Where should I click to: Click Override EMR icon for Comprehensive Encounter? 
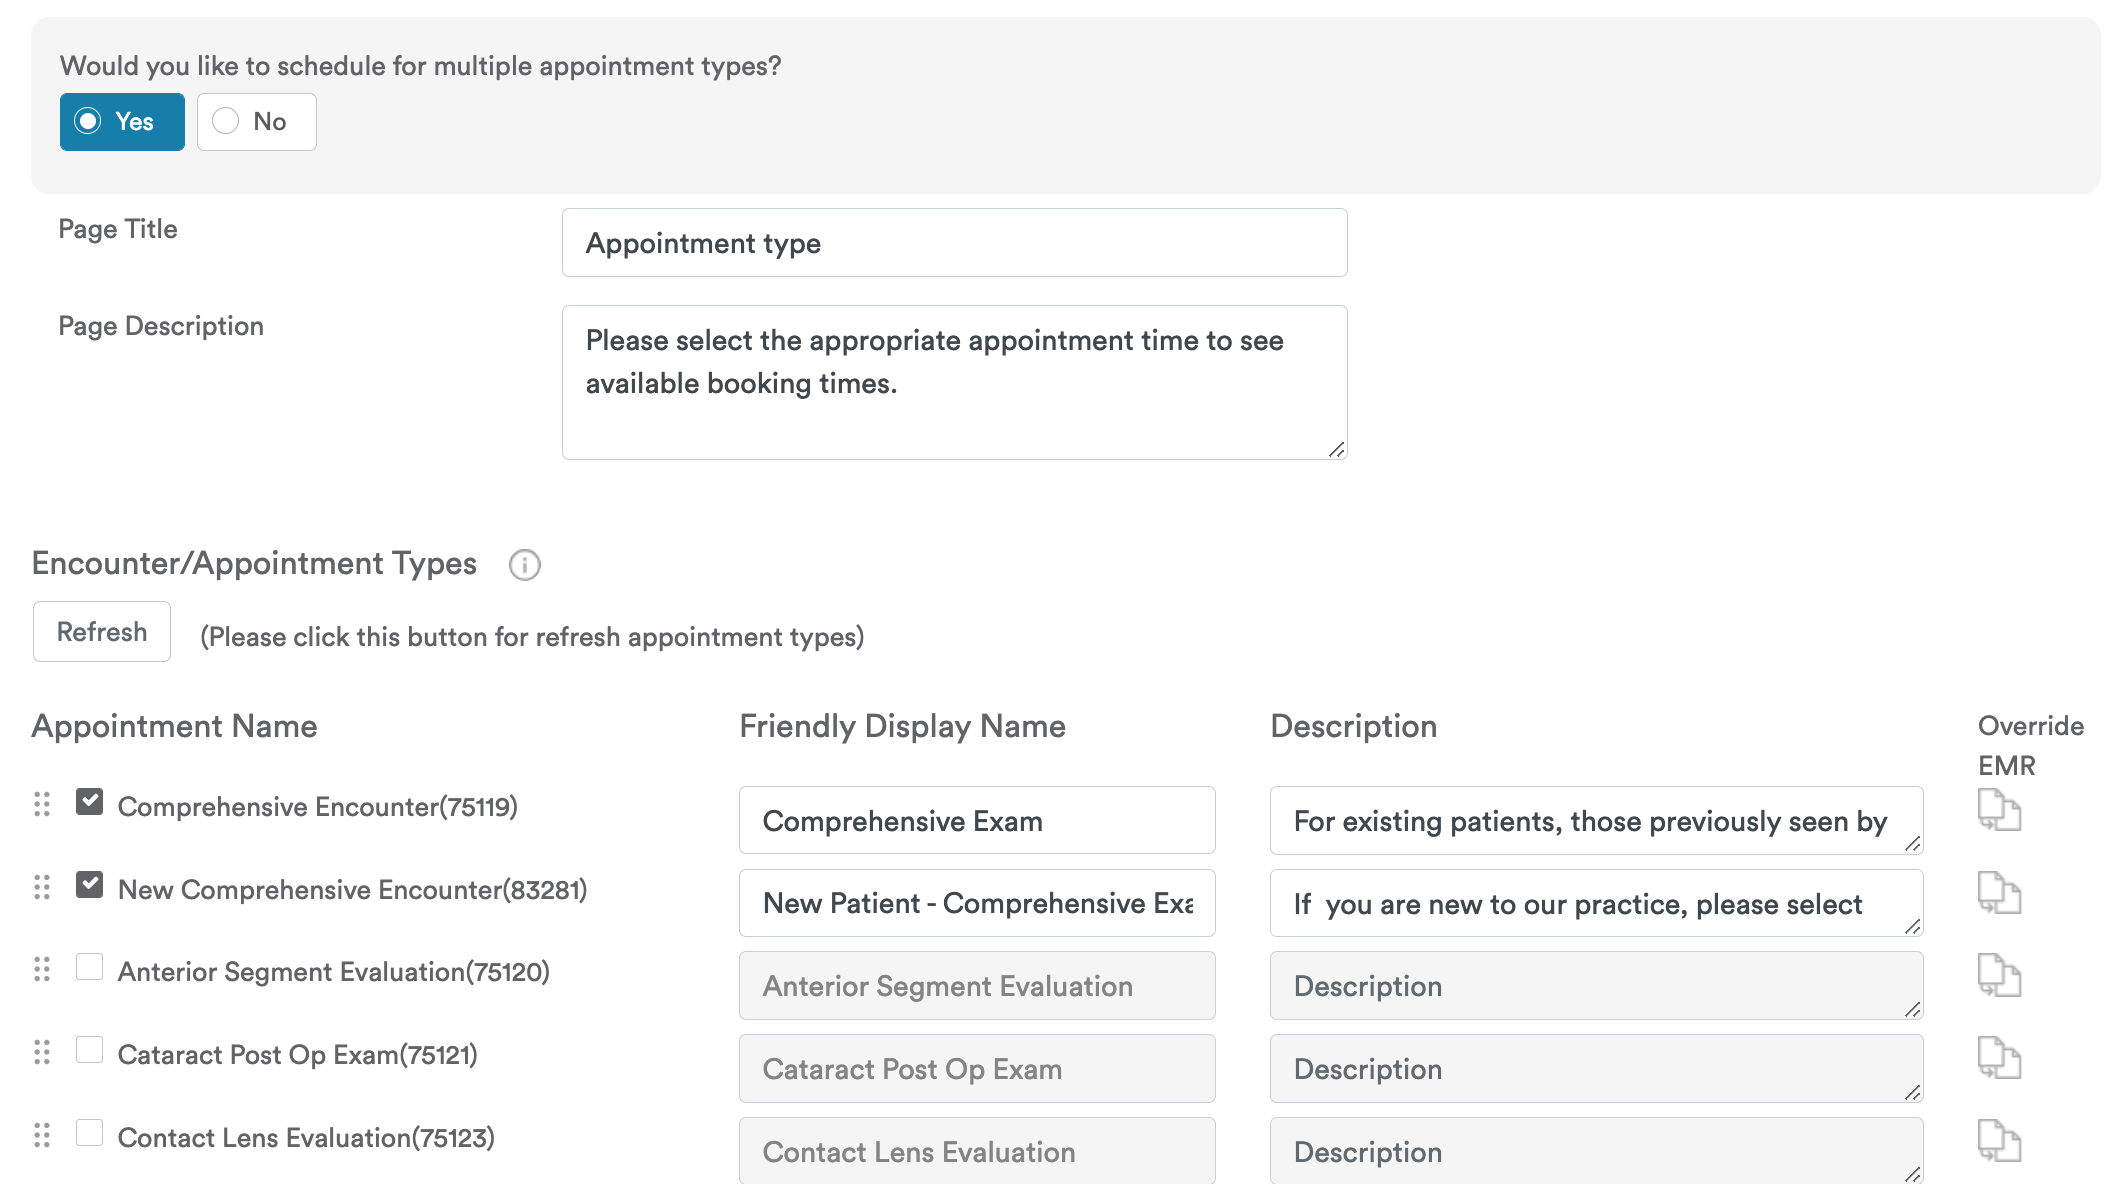pos(1998,810)
